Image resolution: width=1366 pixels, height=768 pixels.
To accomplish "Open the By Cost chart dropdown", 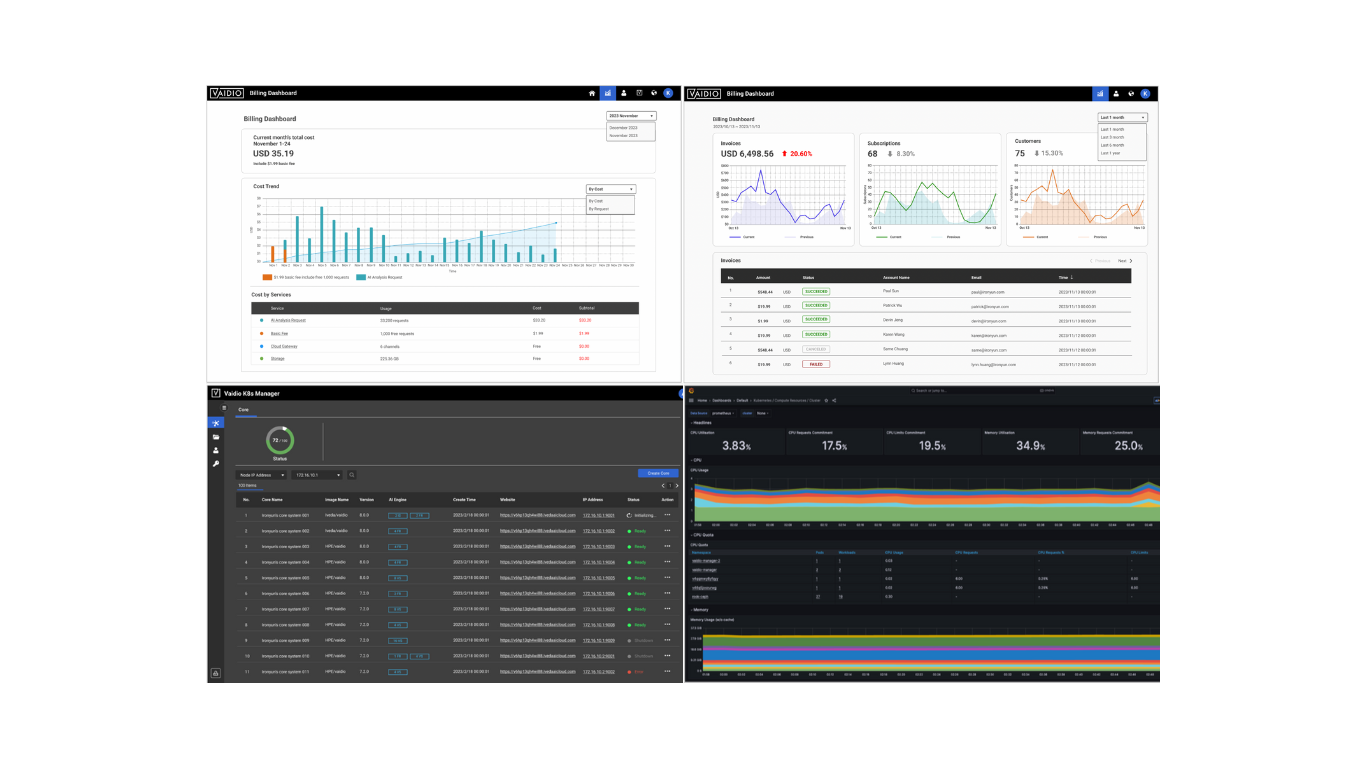I will 610,189.
